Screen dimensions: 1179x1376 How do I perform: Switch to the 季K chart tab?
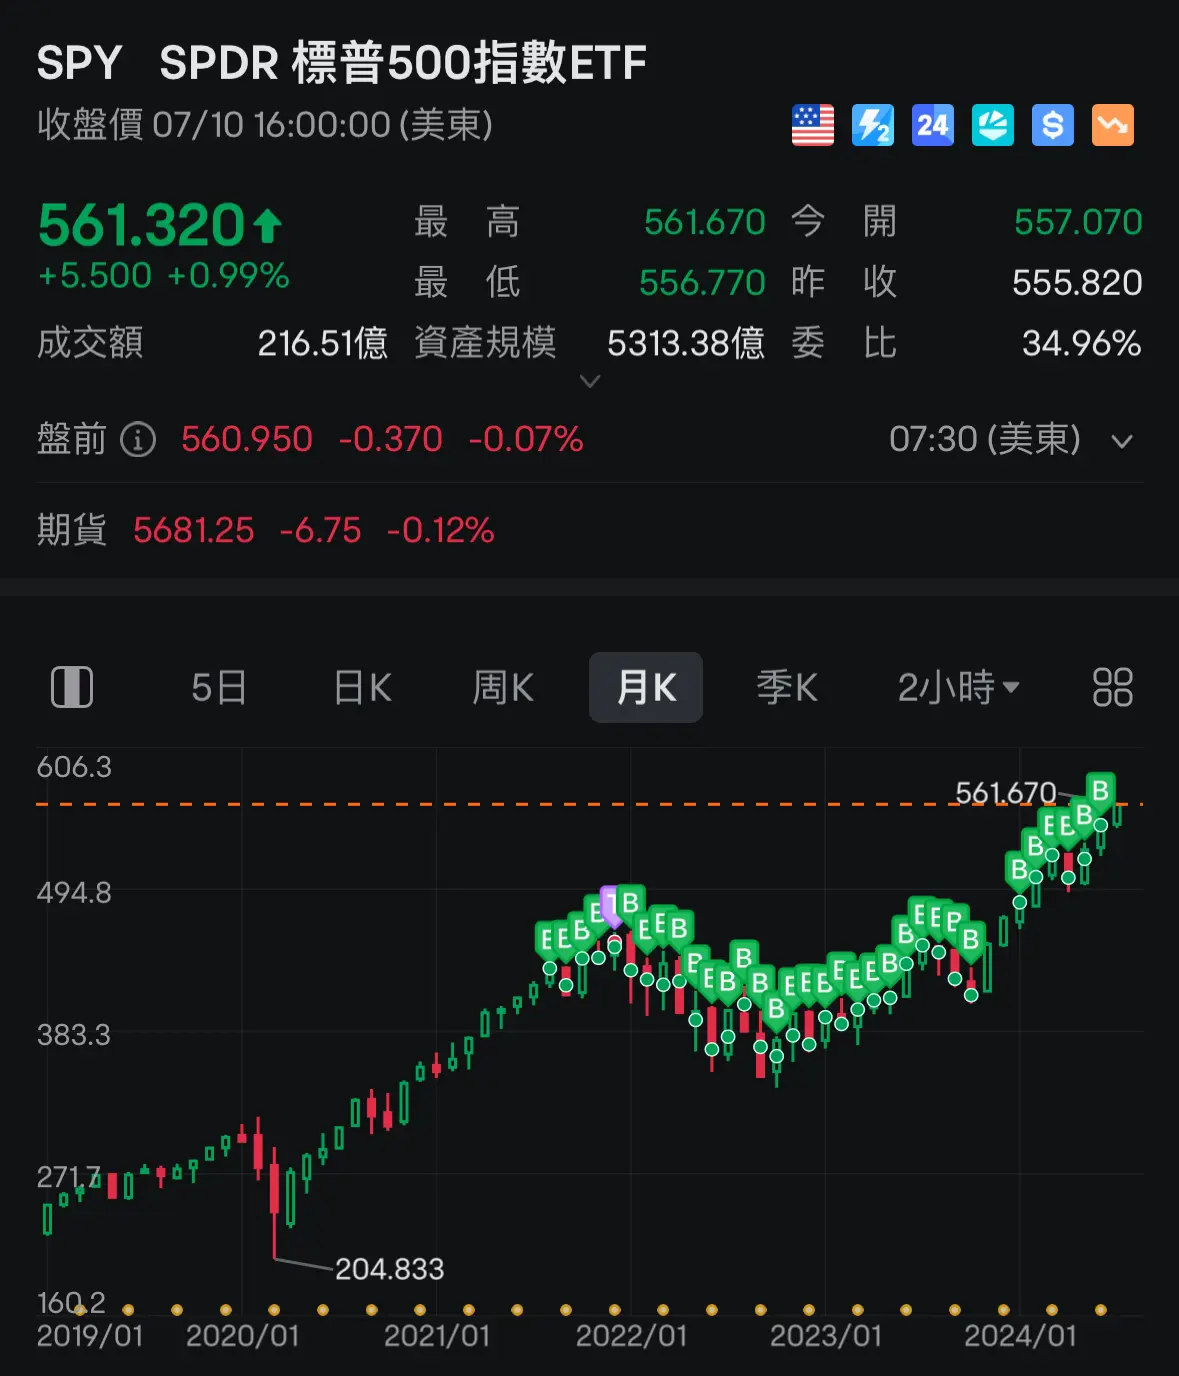(x=787, y=688)
